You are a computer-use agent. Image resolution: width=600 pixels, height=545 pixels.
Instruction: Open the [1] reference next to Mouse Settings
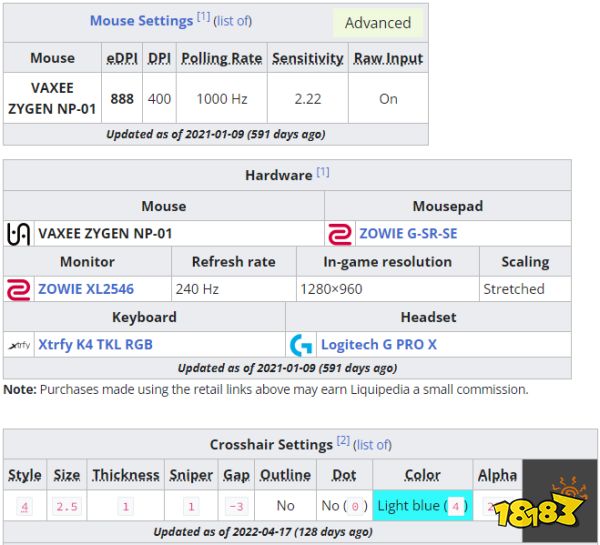tap(203, 17)
